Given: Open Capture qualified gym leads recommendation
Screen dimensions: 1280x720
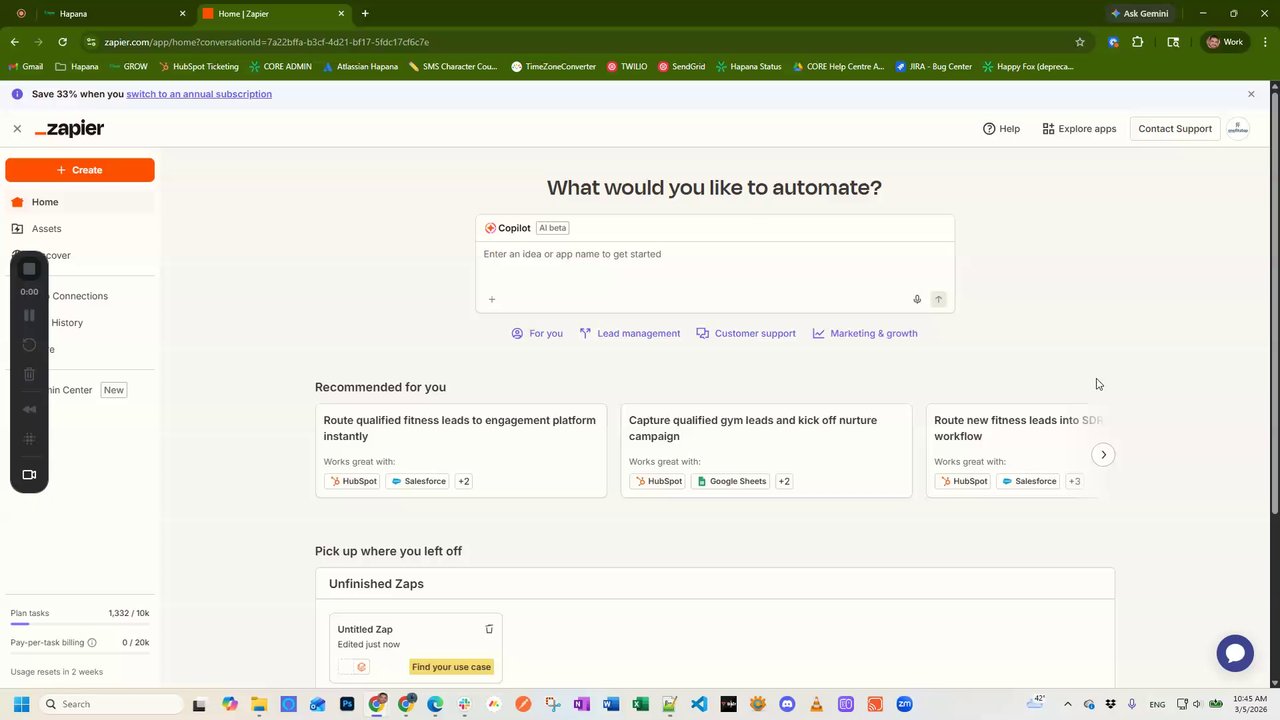Looking at the screenshot, I should pos(766,451).
